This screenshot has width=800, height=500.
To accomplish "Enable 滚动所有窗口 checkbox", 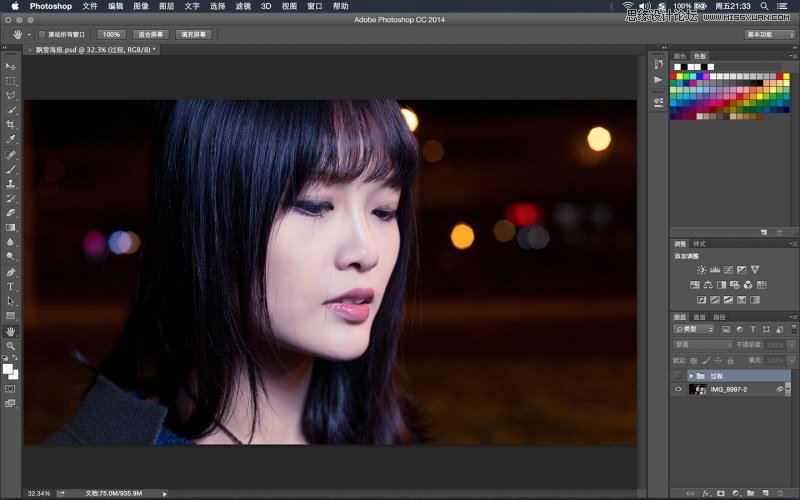I will click(42, 34).
